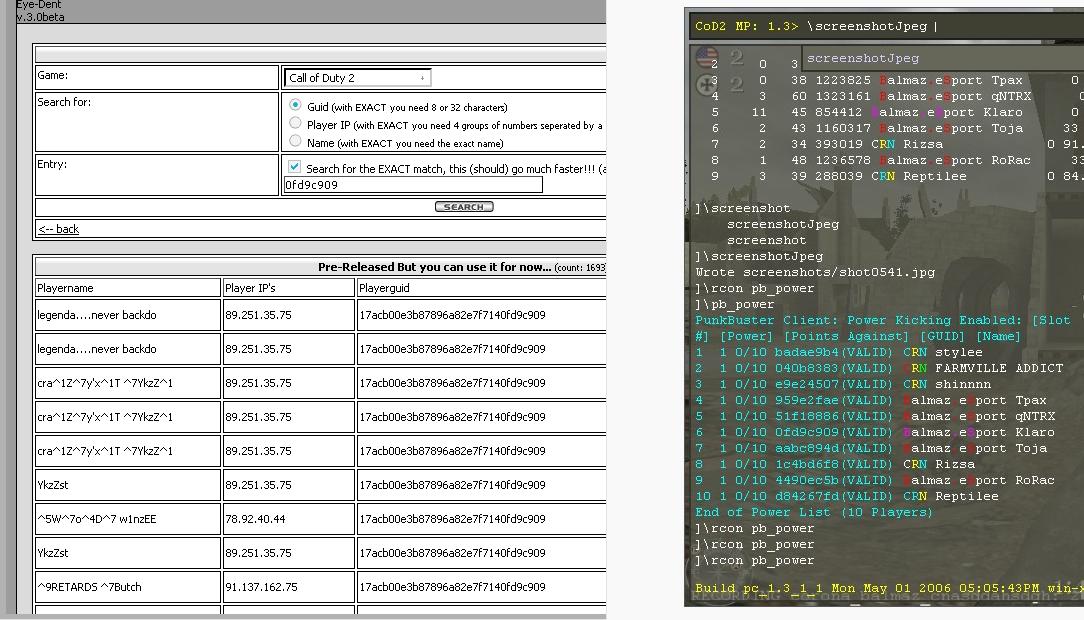Click the CoD2 console command input line
Viewport: 1084px width, 620px height.
pos(880,27)
